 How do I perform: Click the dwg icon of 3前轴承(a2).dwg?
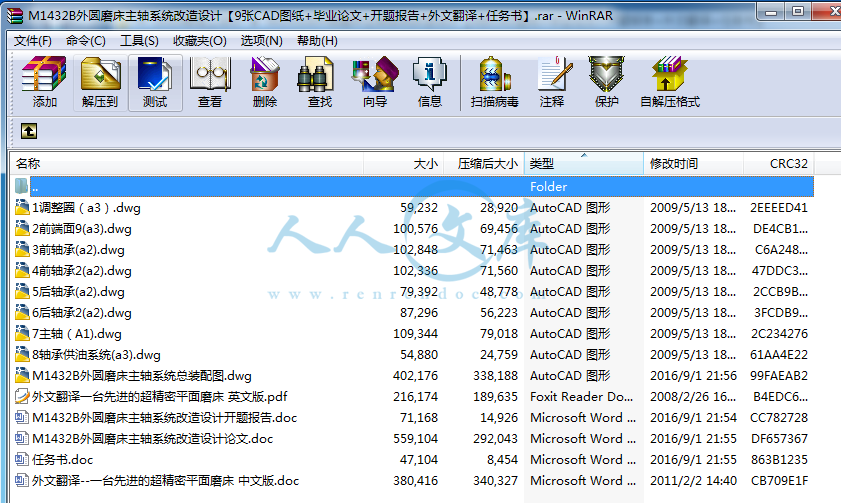coord(22,249)
